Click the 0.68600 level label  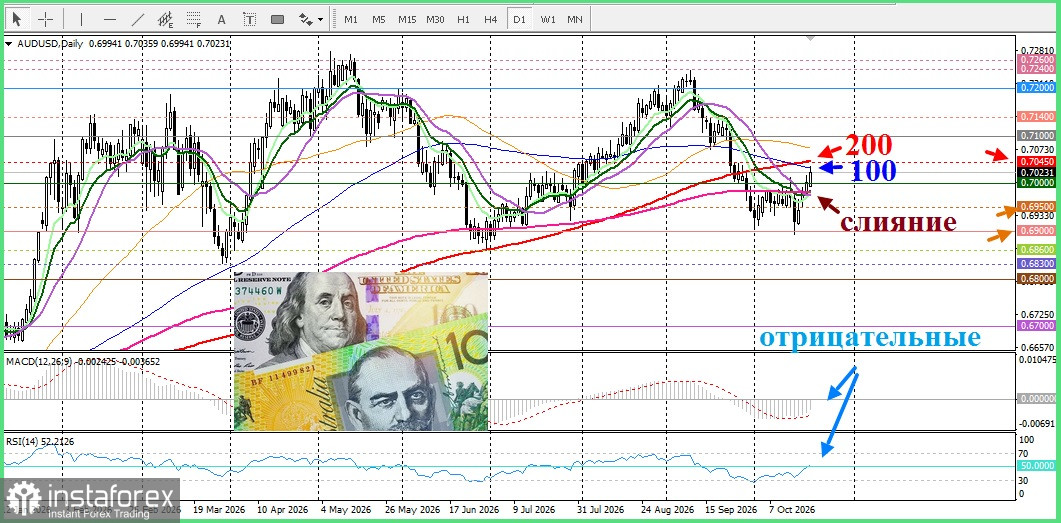click(x=1038, y=250)
